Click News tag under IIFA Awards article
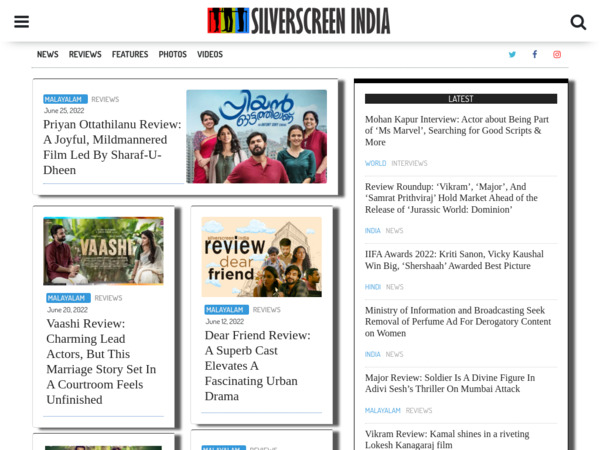600x450 pixels. pos(395,287)
